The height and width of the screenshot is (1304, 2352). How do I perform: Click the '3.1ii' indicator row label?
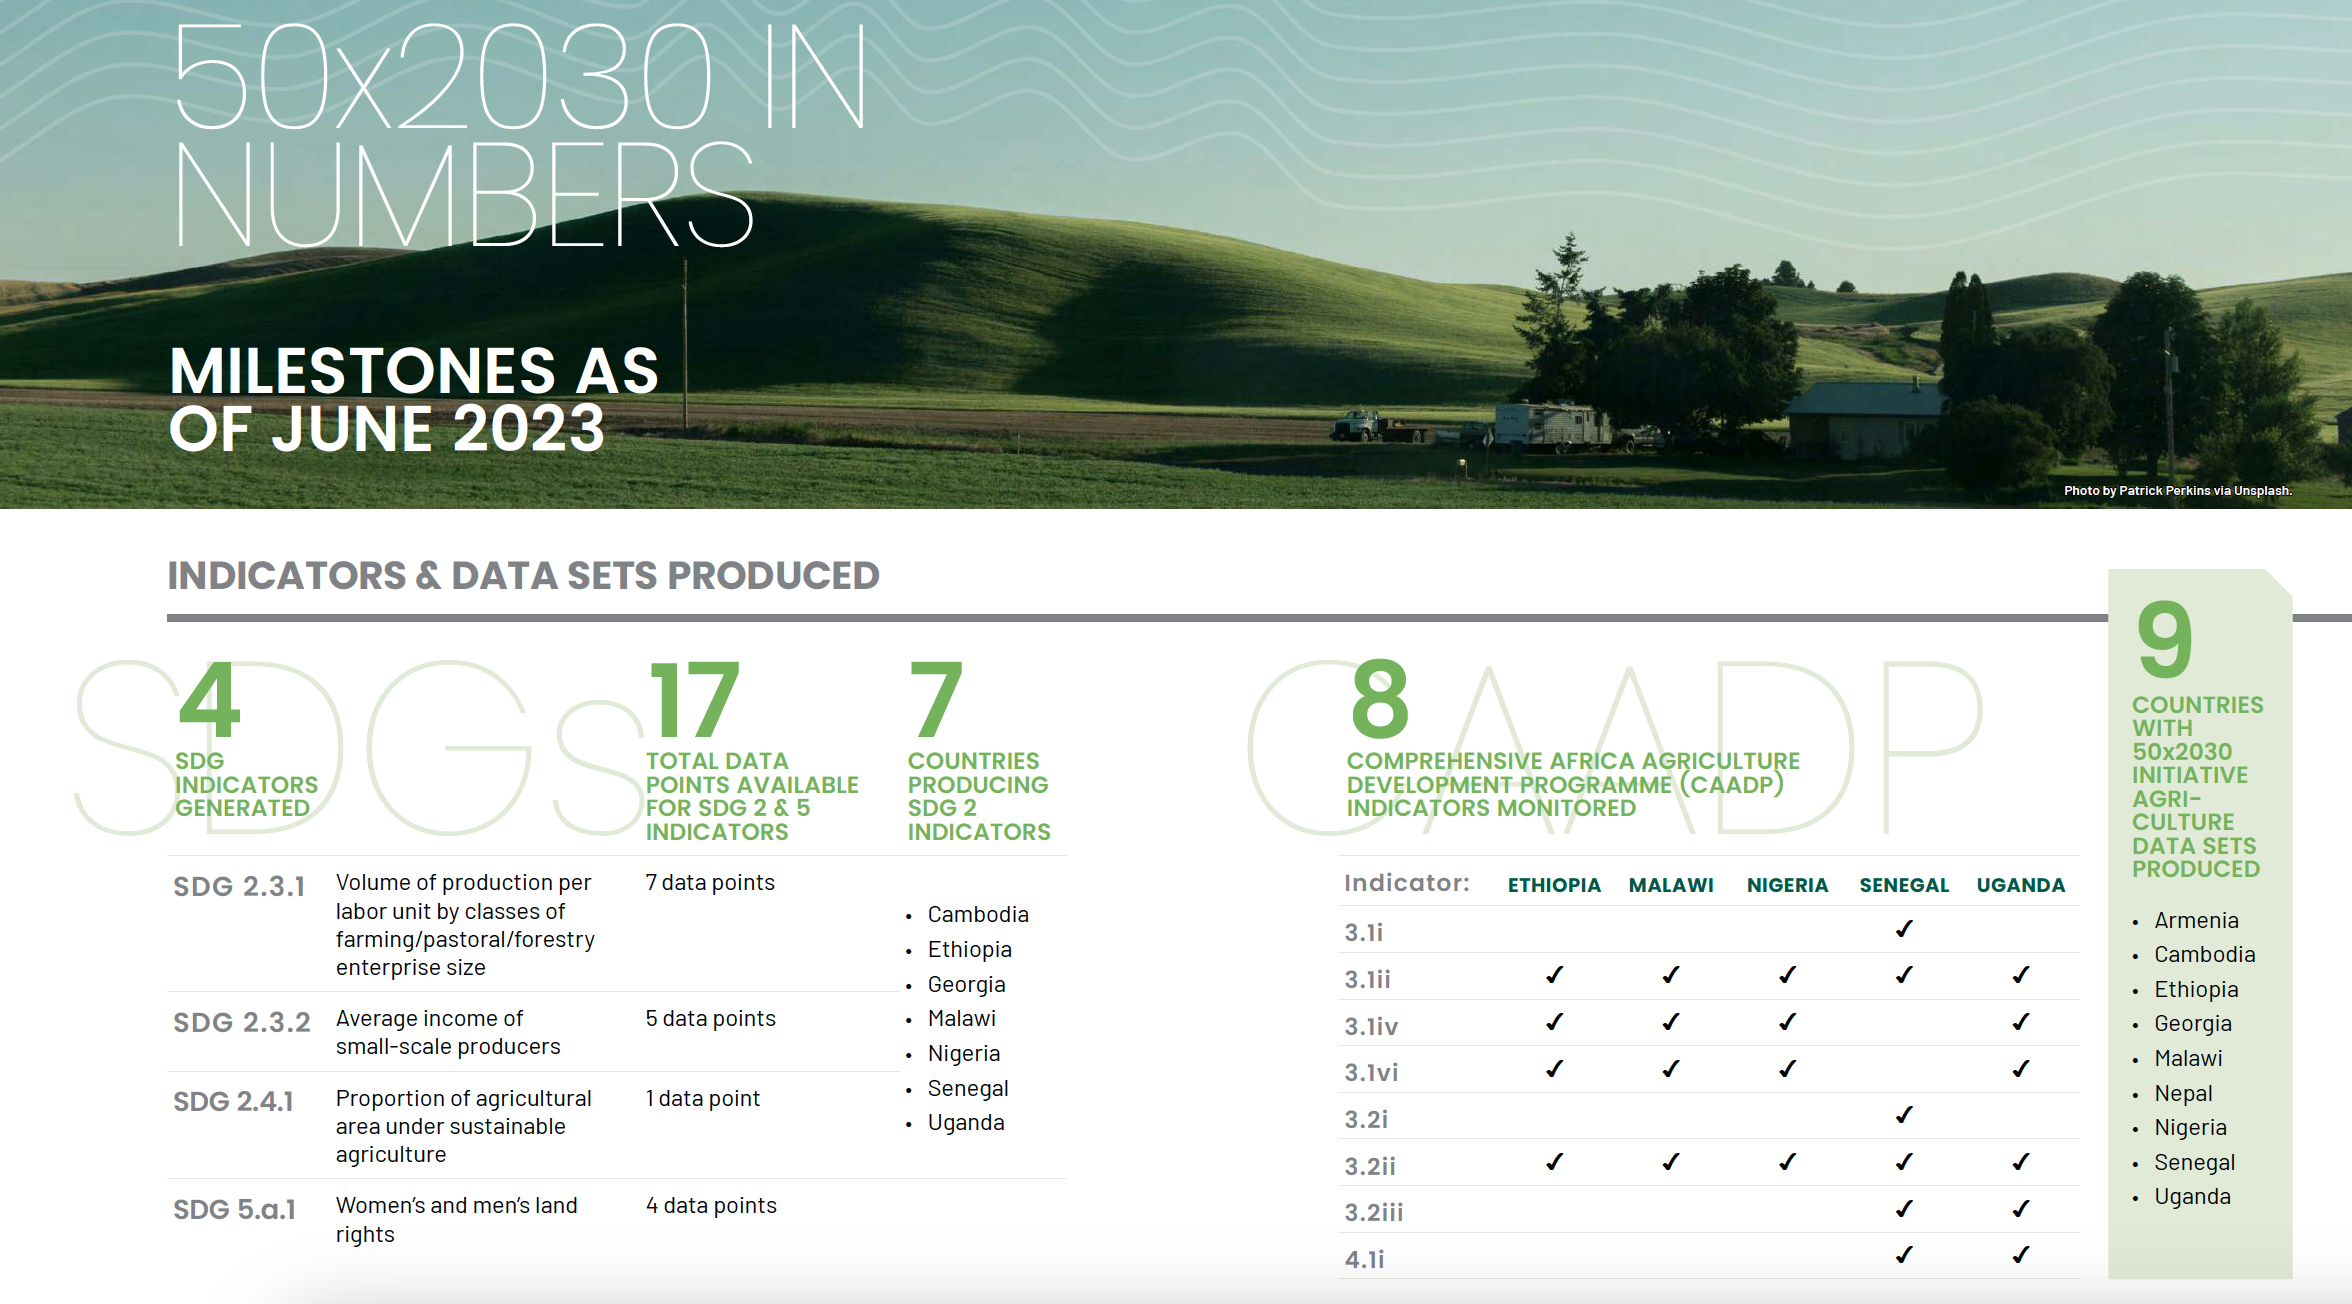click(1367, 979)
